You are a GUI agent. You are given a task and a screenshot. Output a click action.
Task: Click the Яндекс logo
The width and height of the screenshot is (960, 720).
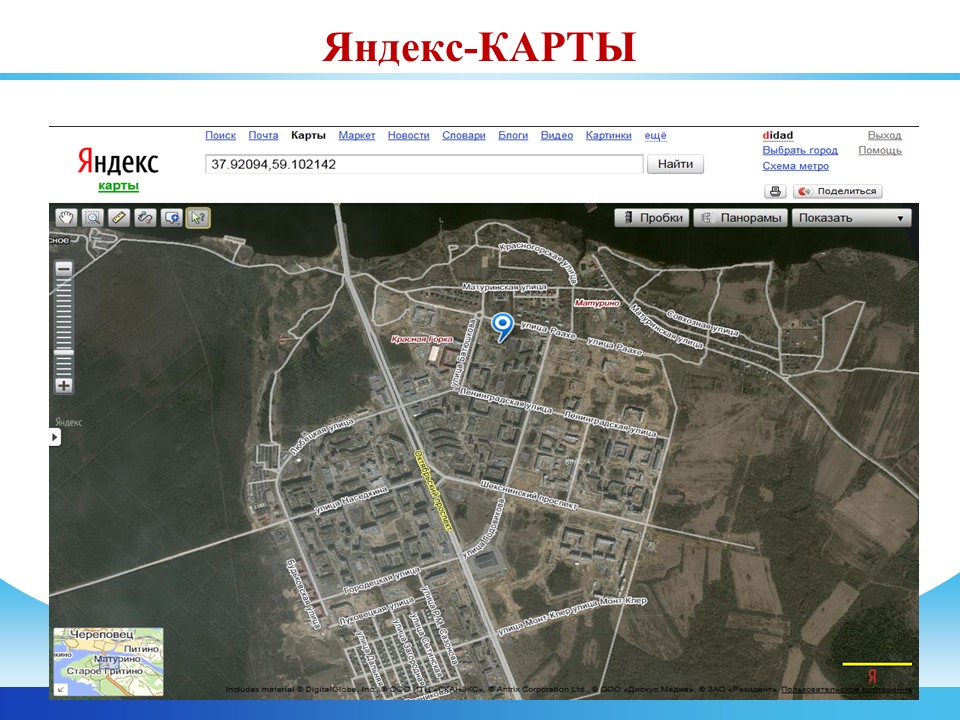click(x=118, y=161)
